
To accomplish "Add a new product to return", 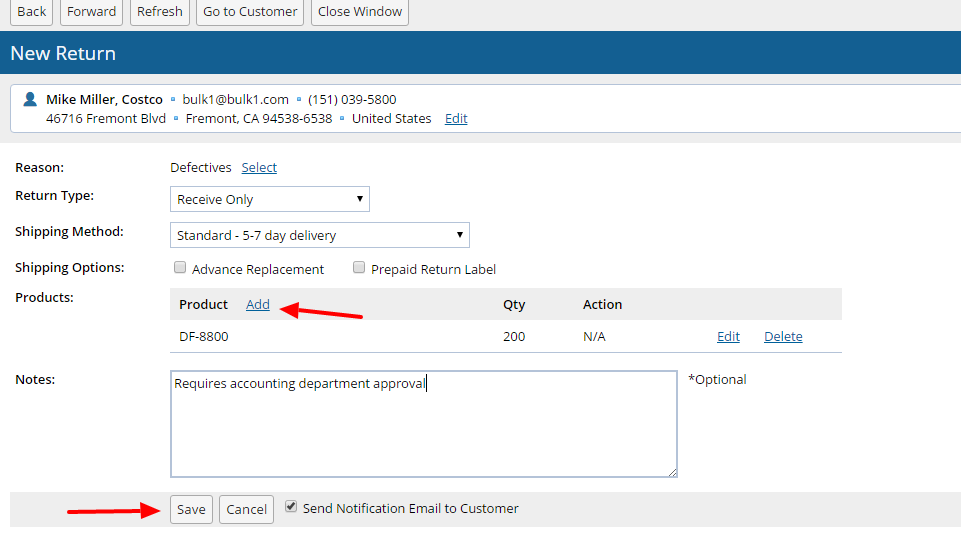I will pos(258,305).
